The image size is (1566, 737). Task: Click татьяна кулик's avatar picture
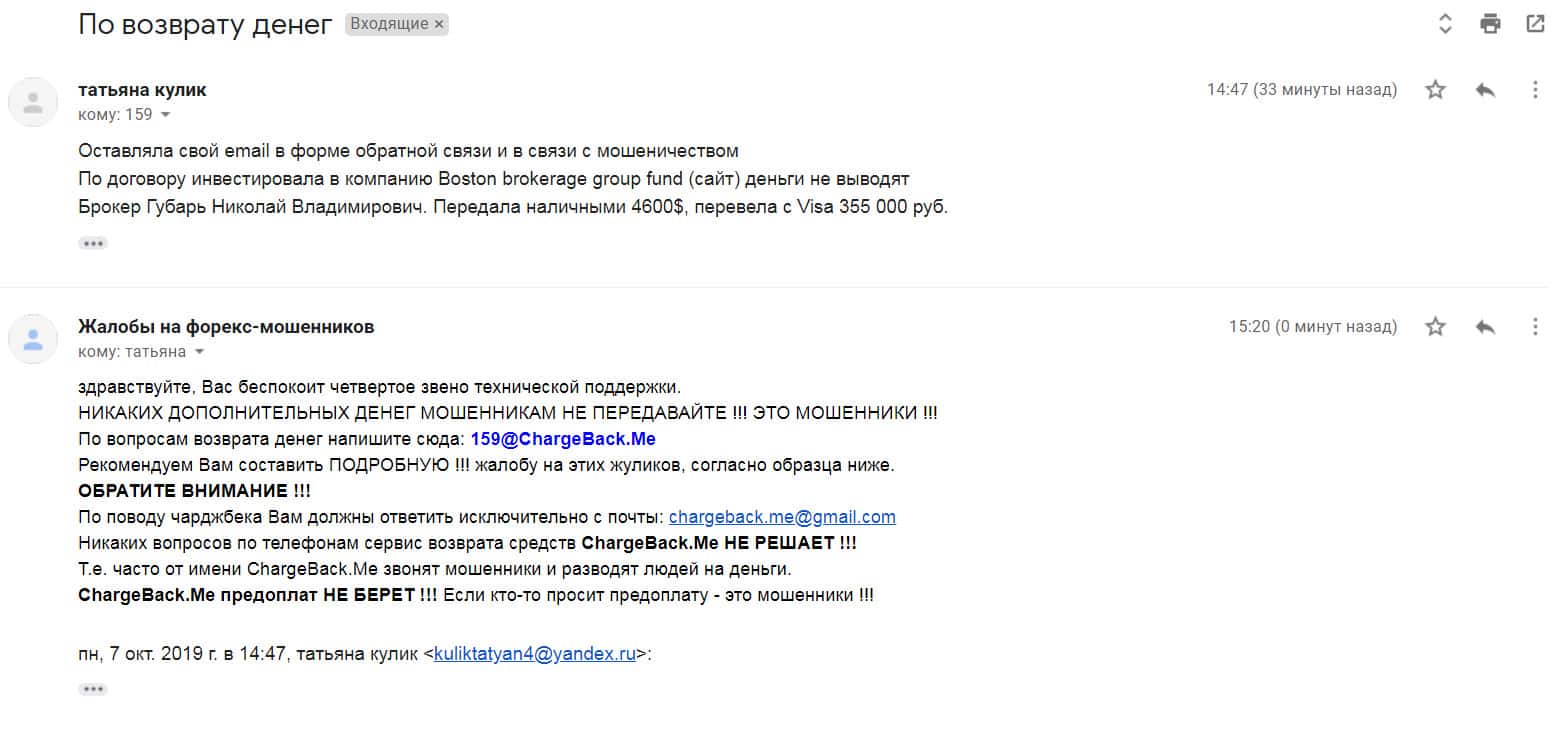click(x=33, y=102)
